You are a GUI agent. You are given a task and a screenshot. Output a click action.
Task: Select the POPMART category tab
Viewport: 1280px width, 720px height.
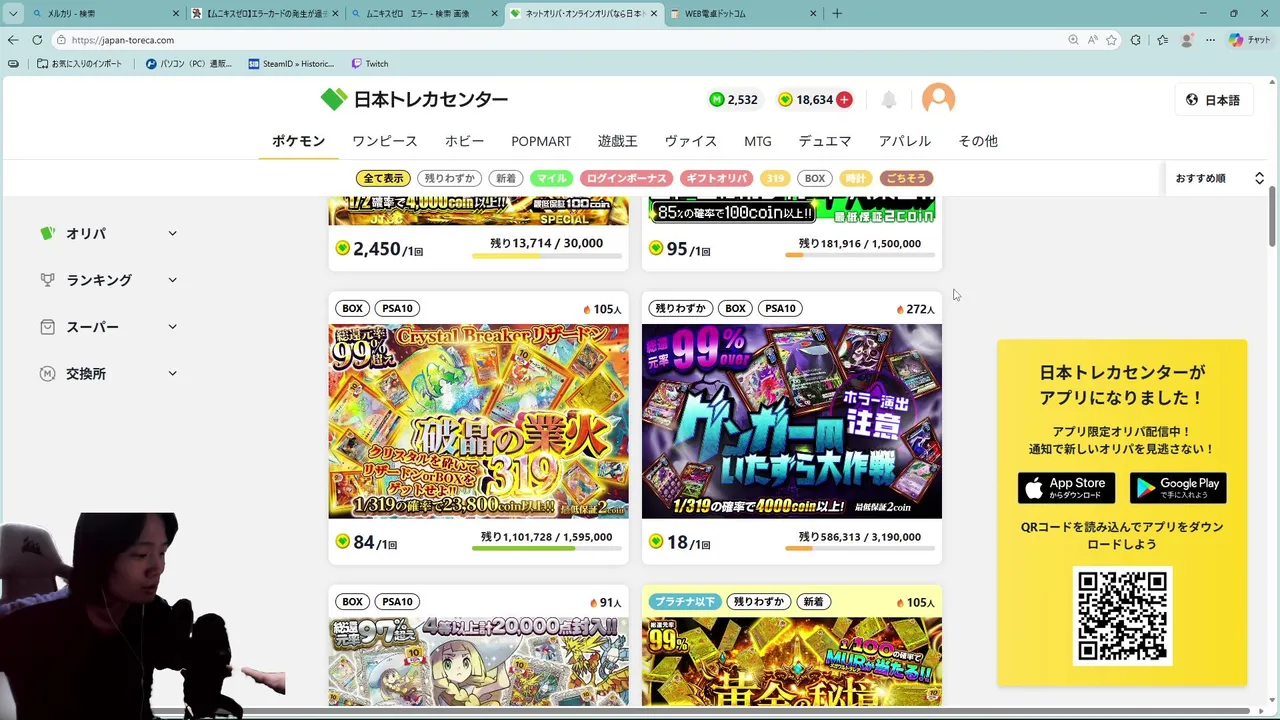click(x=541, y=141)
